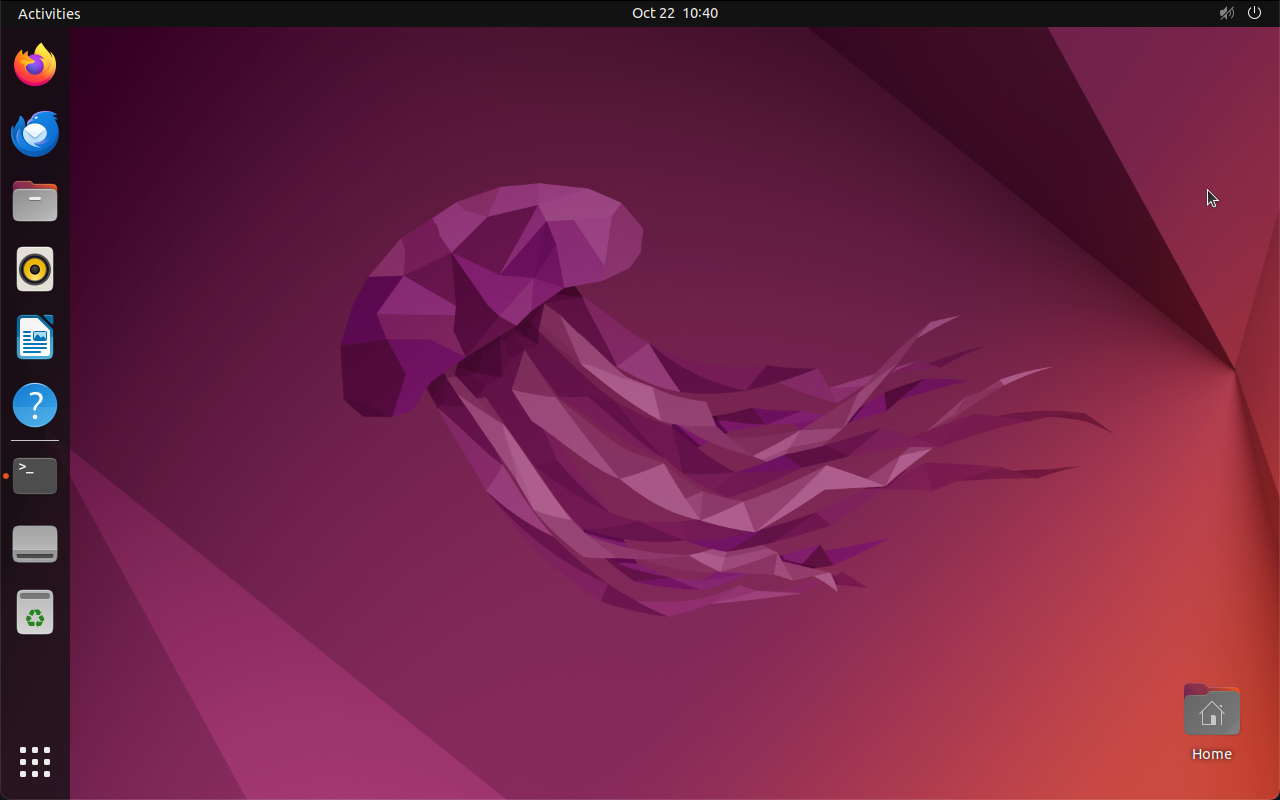The width and height of the screenshot is (1280, 800).
Task: Click the orange running indicator beside Terminal
Action: (4, 477)
